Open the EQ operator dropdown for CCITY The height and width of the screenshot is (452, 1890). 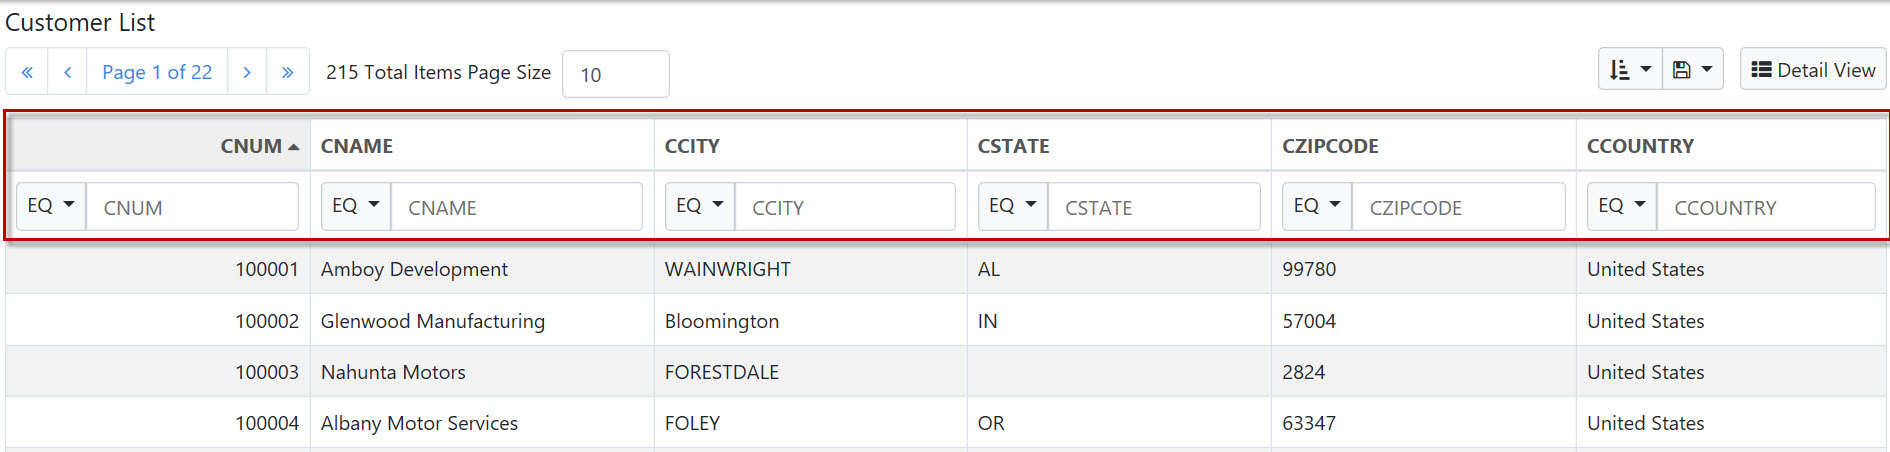700,206
